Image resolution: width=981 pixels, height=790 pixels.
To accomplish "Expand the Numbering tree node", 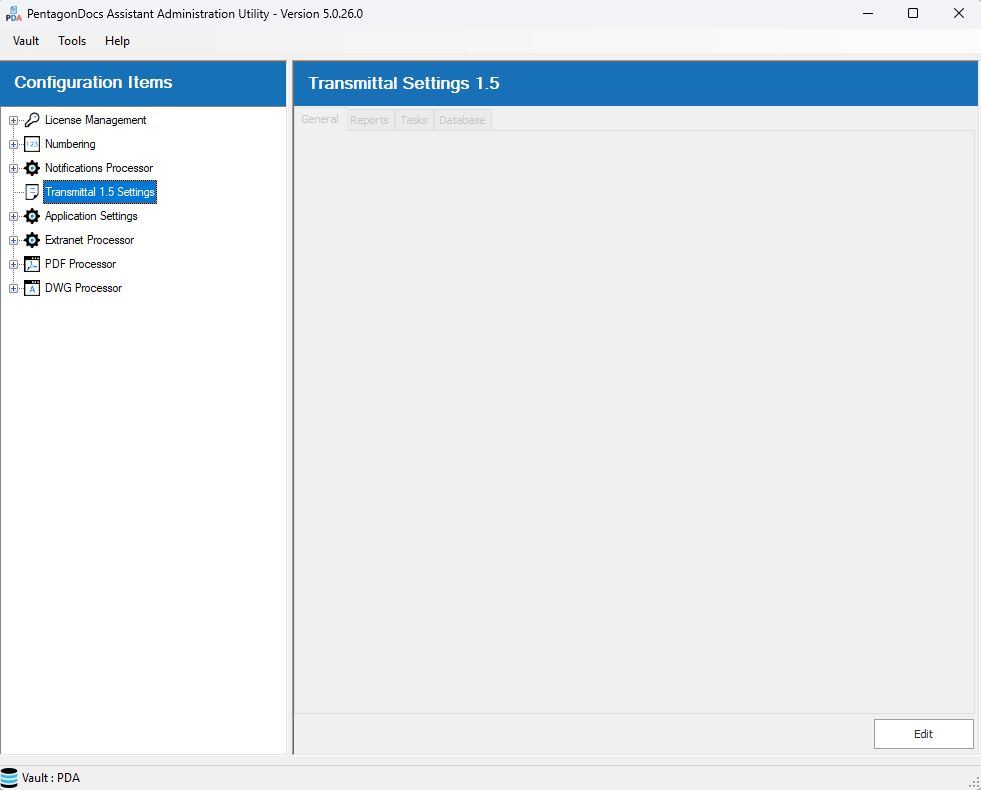I will pyautogui.click(x=13, y=144).
